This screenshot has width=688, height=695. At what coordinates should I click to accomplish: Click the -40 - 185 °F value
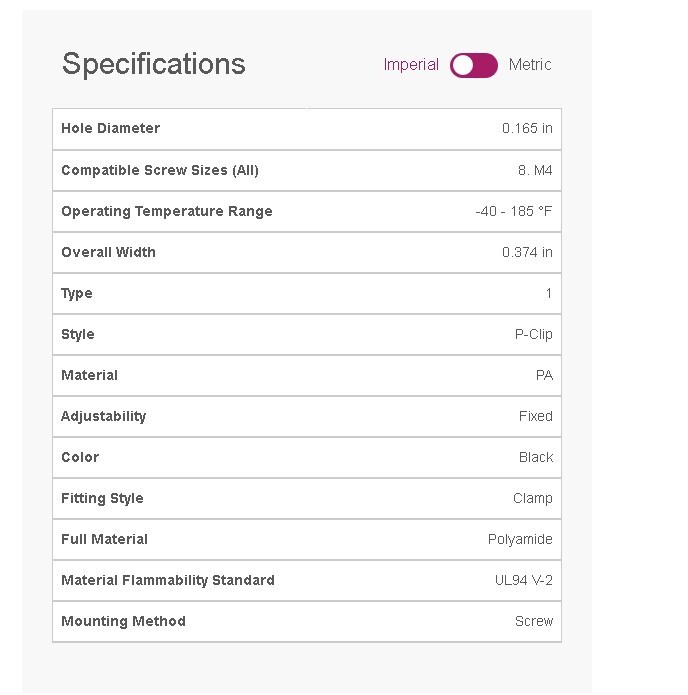[x=514, y=211]
